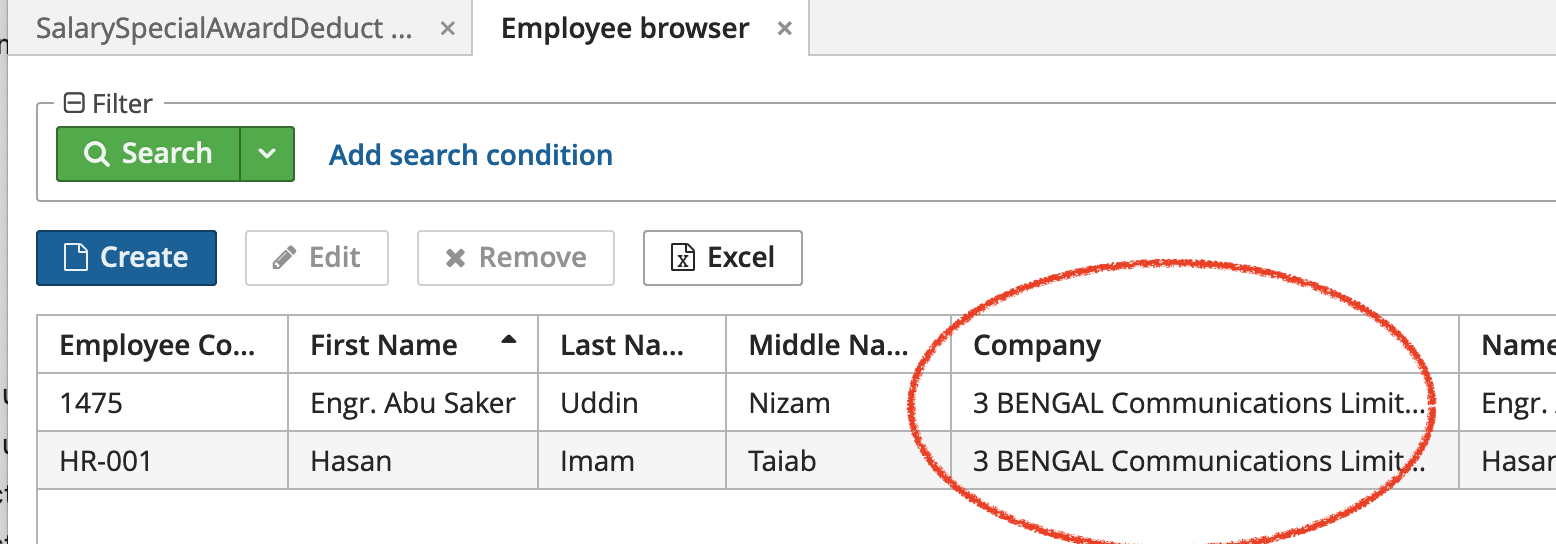Switch to the SalarySpecialAwardDeduct tab

(224, 29)
